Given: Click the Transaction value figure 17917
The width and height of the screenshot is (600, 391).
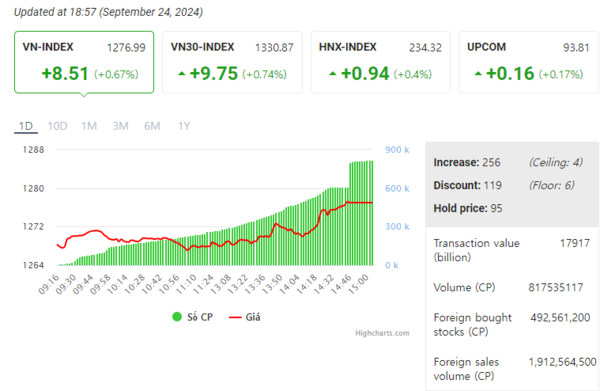Looking at the screenshot, I should point(575,243).
